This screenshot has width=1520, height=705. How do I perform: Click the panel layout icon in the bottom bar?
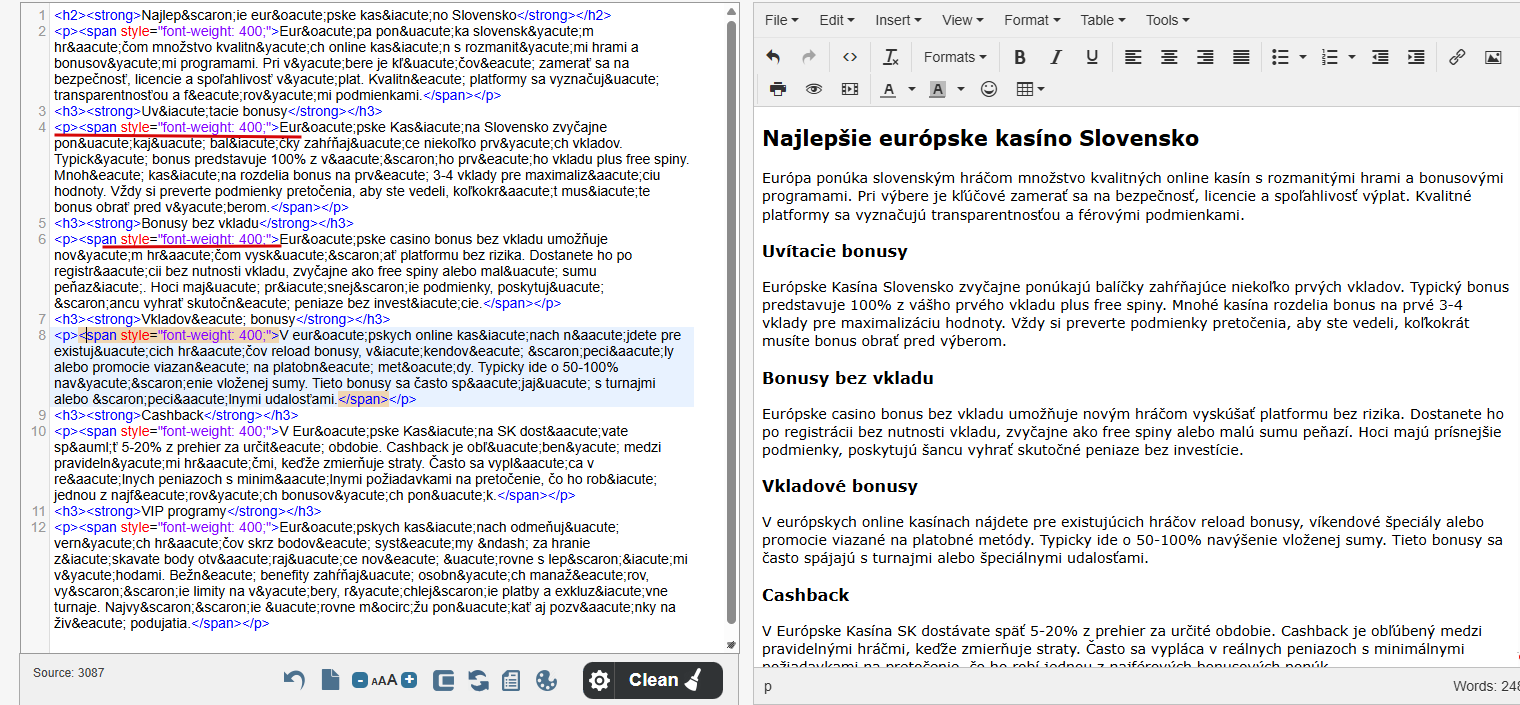click(444, 680)
